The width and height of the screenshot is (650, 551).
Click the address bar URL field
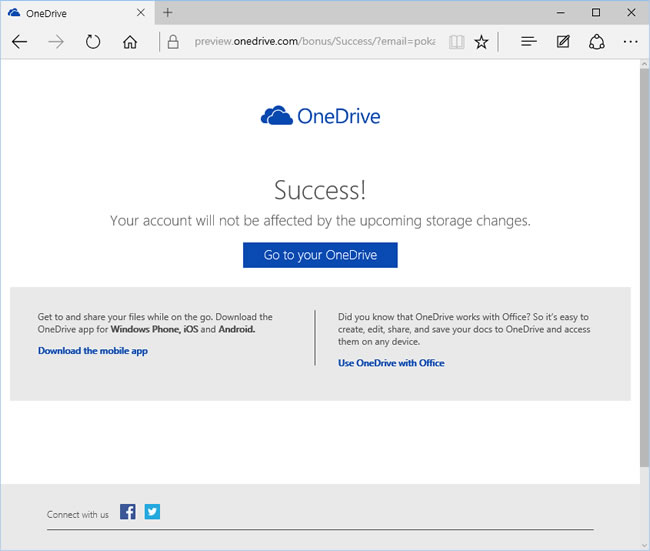tap(315, 41)
